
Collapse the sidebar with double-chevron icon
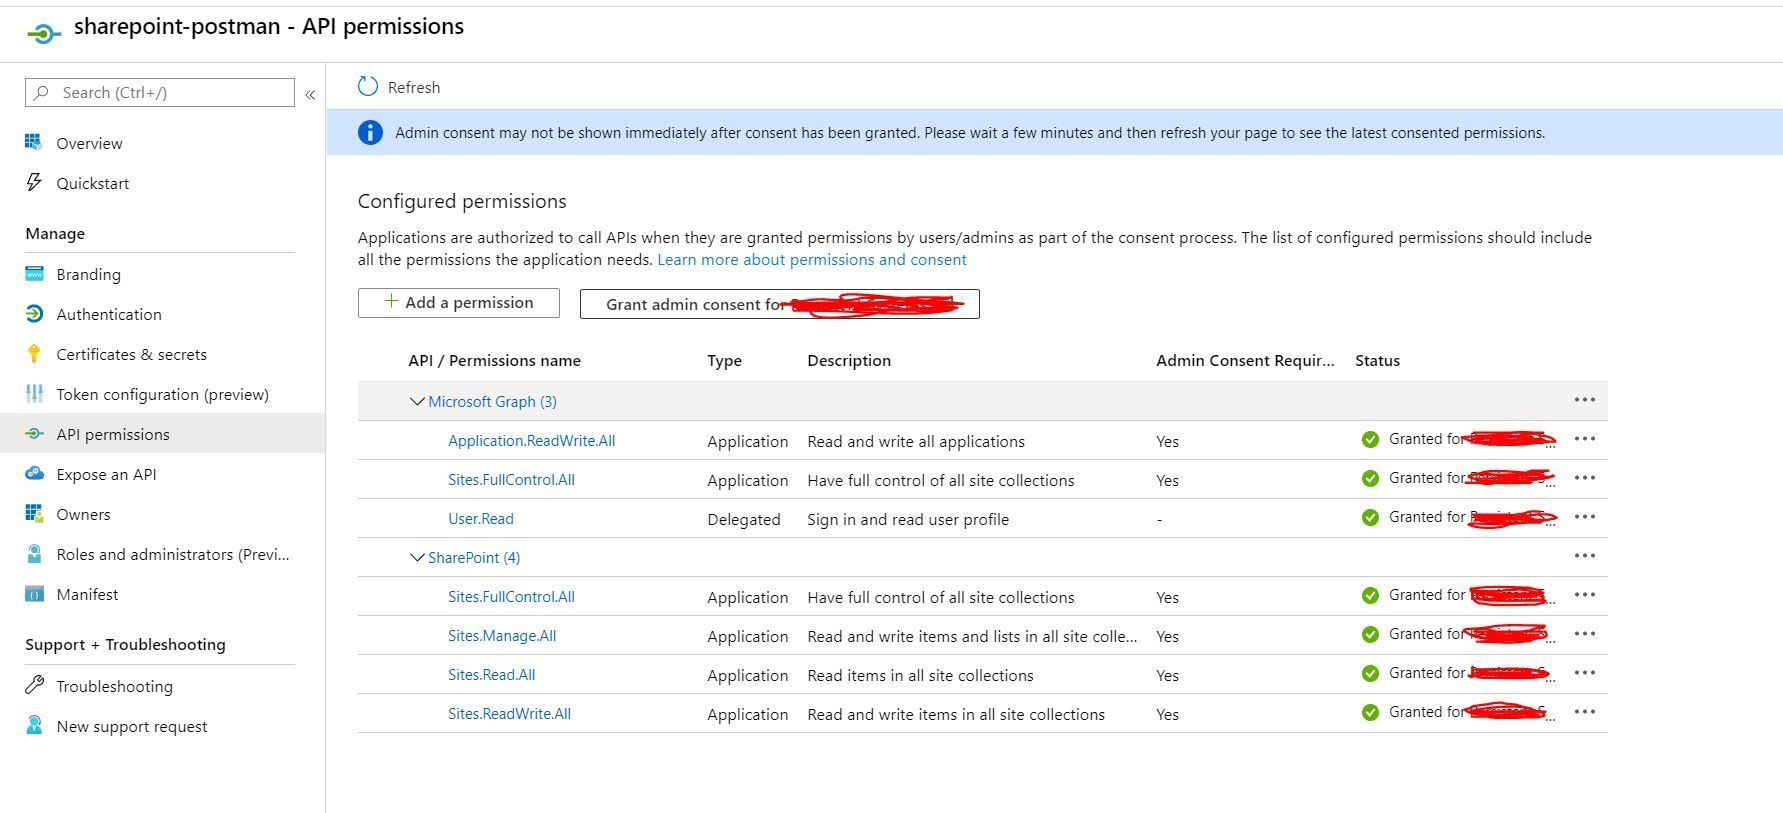310,94
